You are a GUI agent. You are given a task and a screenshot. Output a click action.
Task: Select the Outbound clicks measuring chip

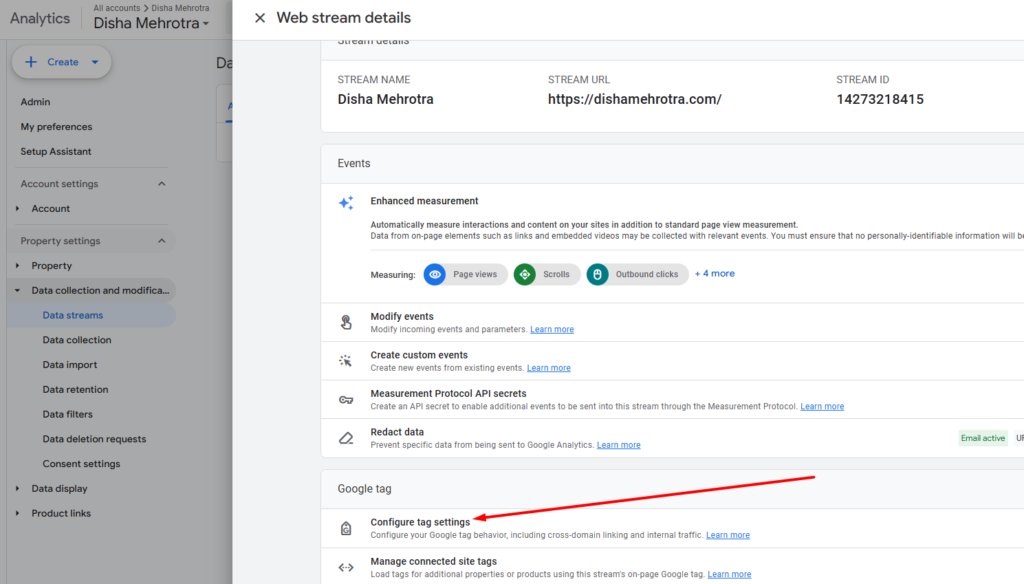click(x=636, y=274)
